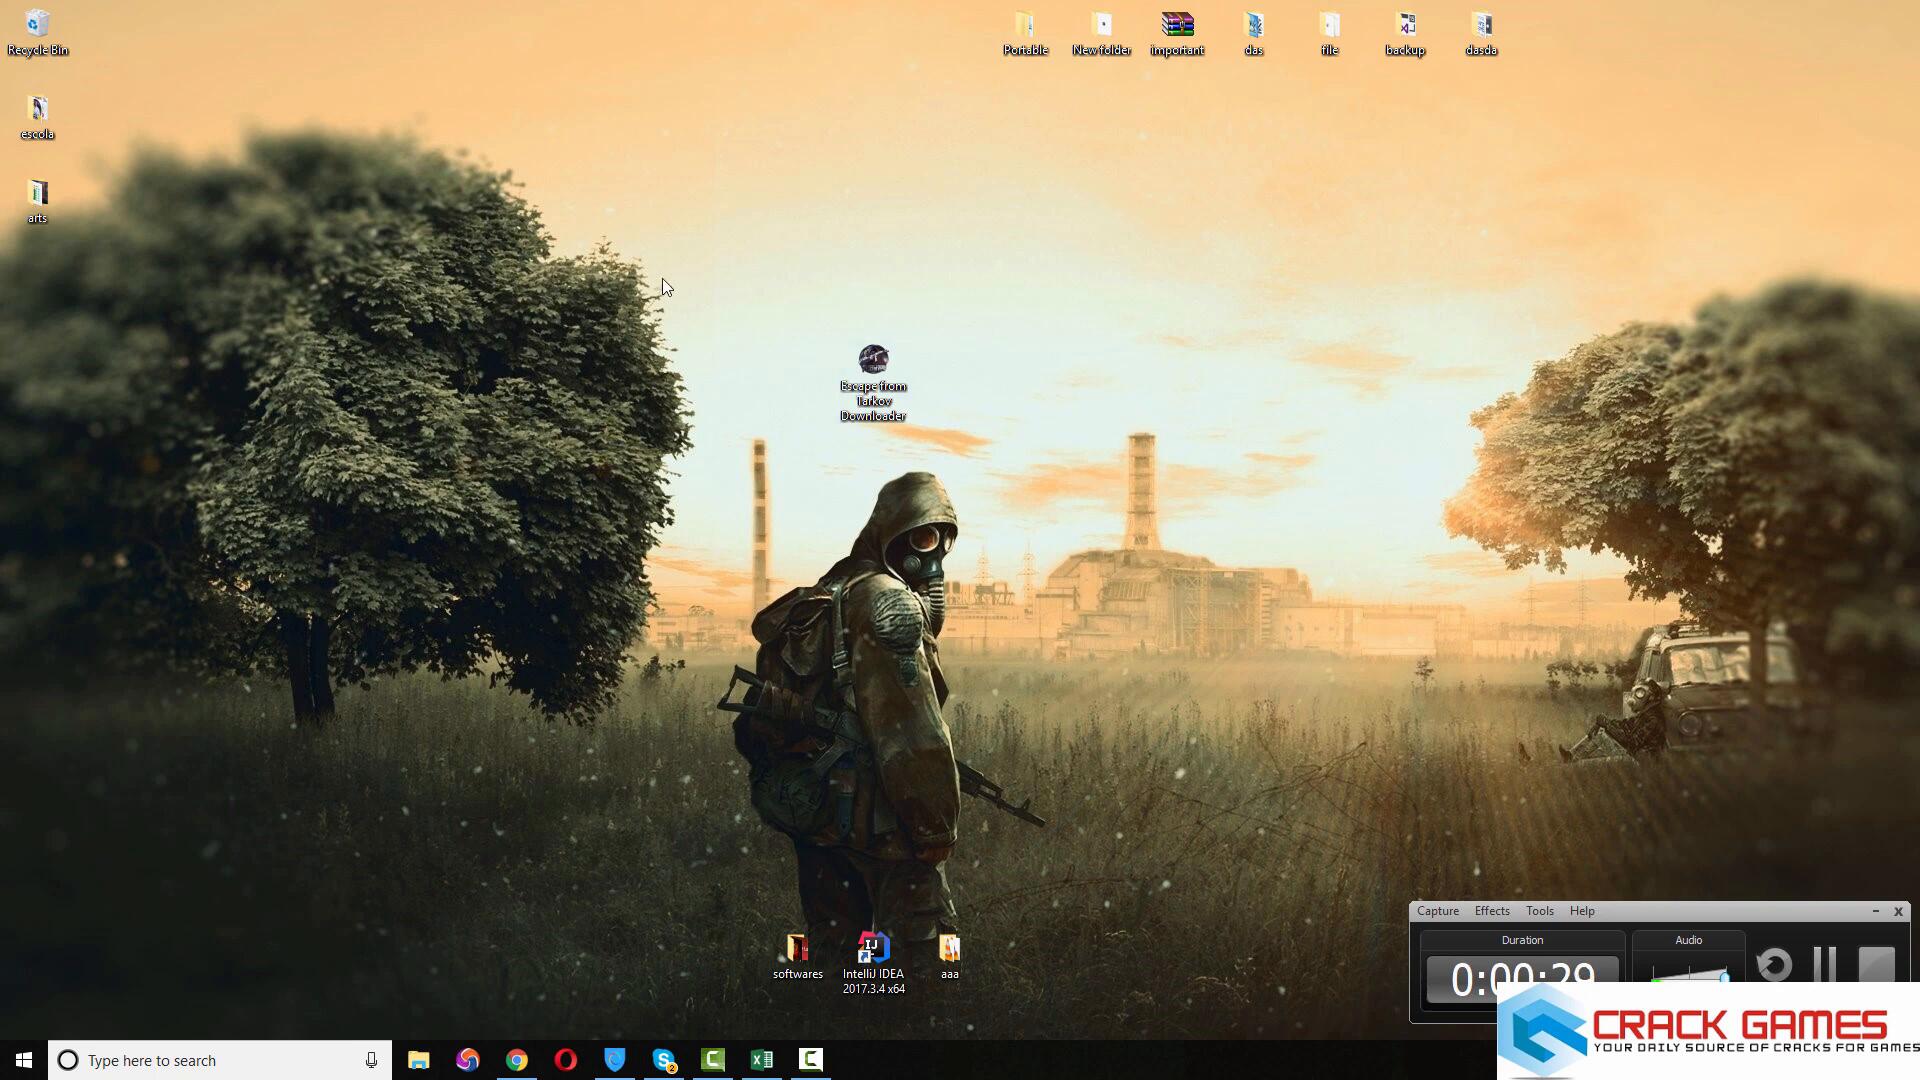Open the Effects menu
The height and width of the screenshot is (1080, 1920).
pyautogui.click(x=1491, y=911)
